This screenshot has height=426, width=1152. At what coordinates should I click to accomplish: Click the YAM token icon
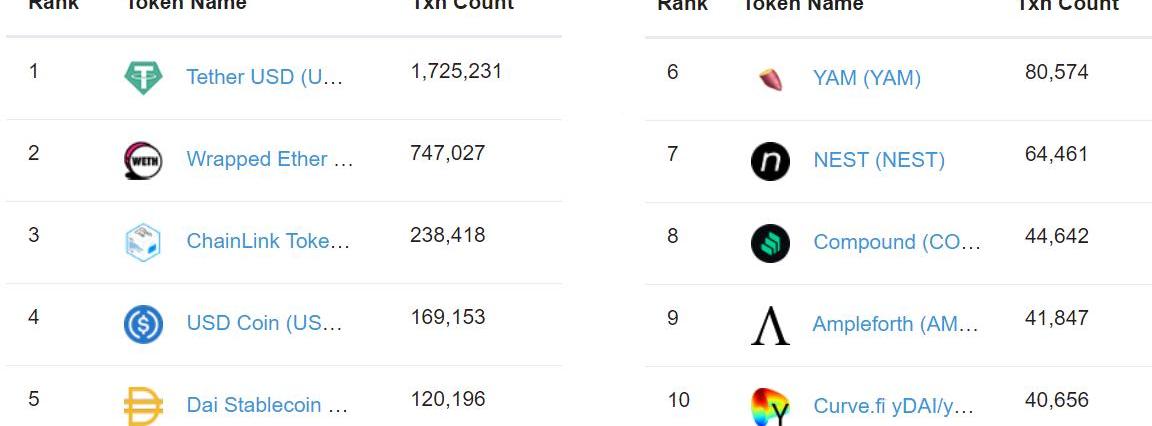pyautogui.click(x=770, y=79)
